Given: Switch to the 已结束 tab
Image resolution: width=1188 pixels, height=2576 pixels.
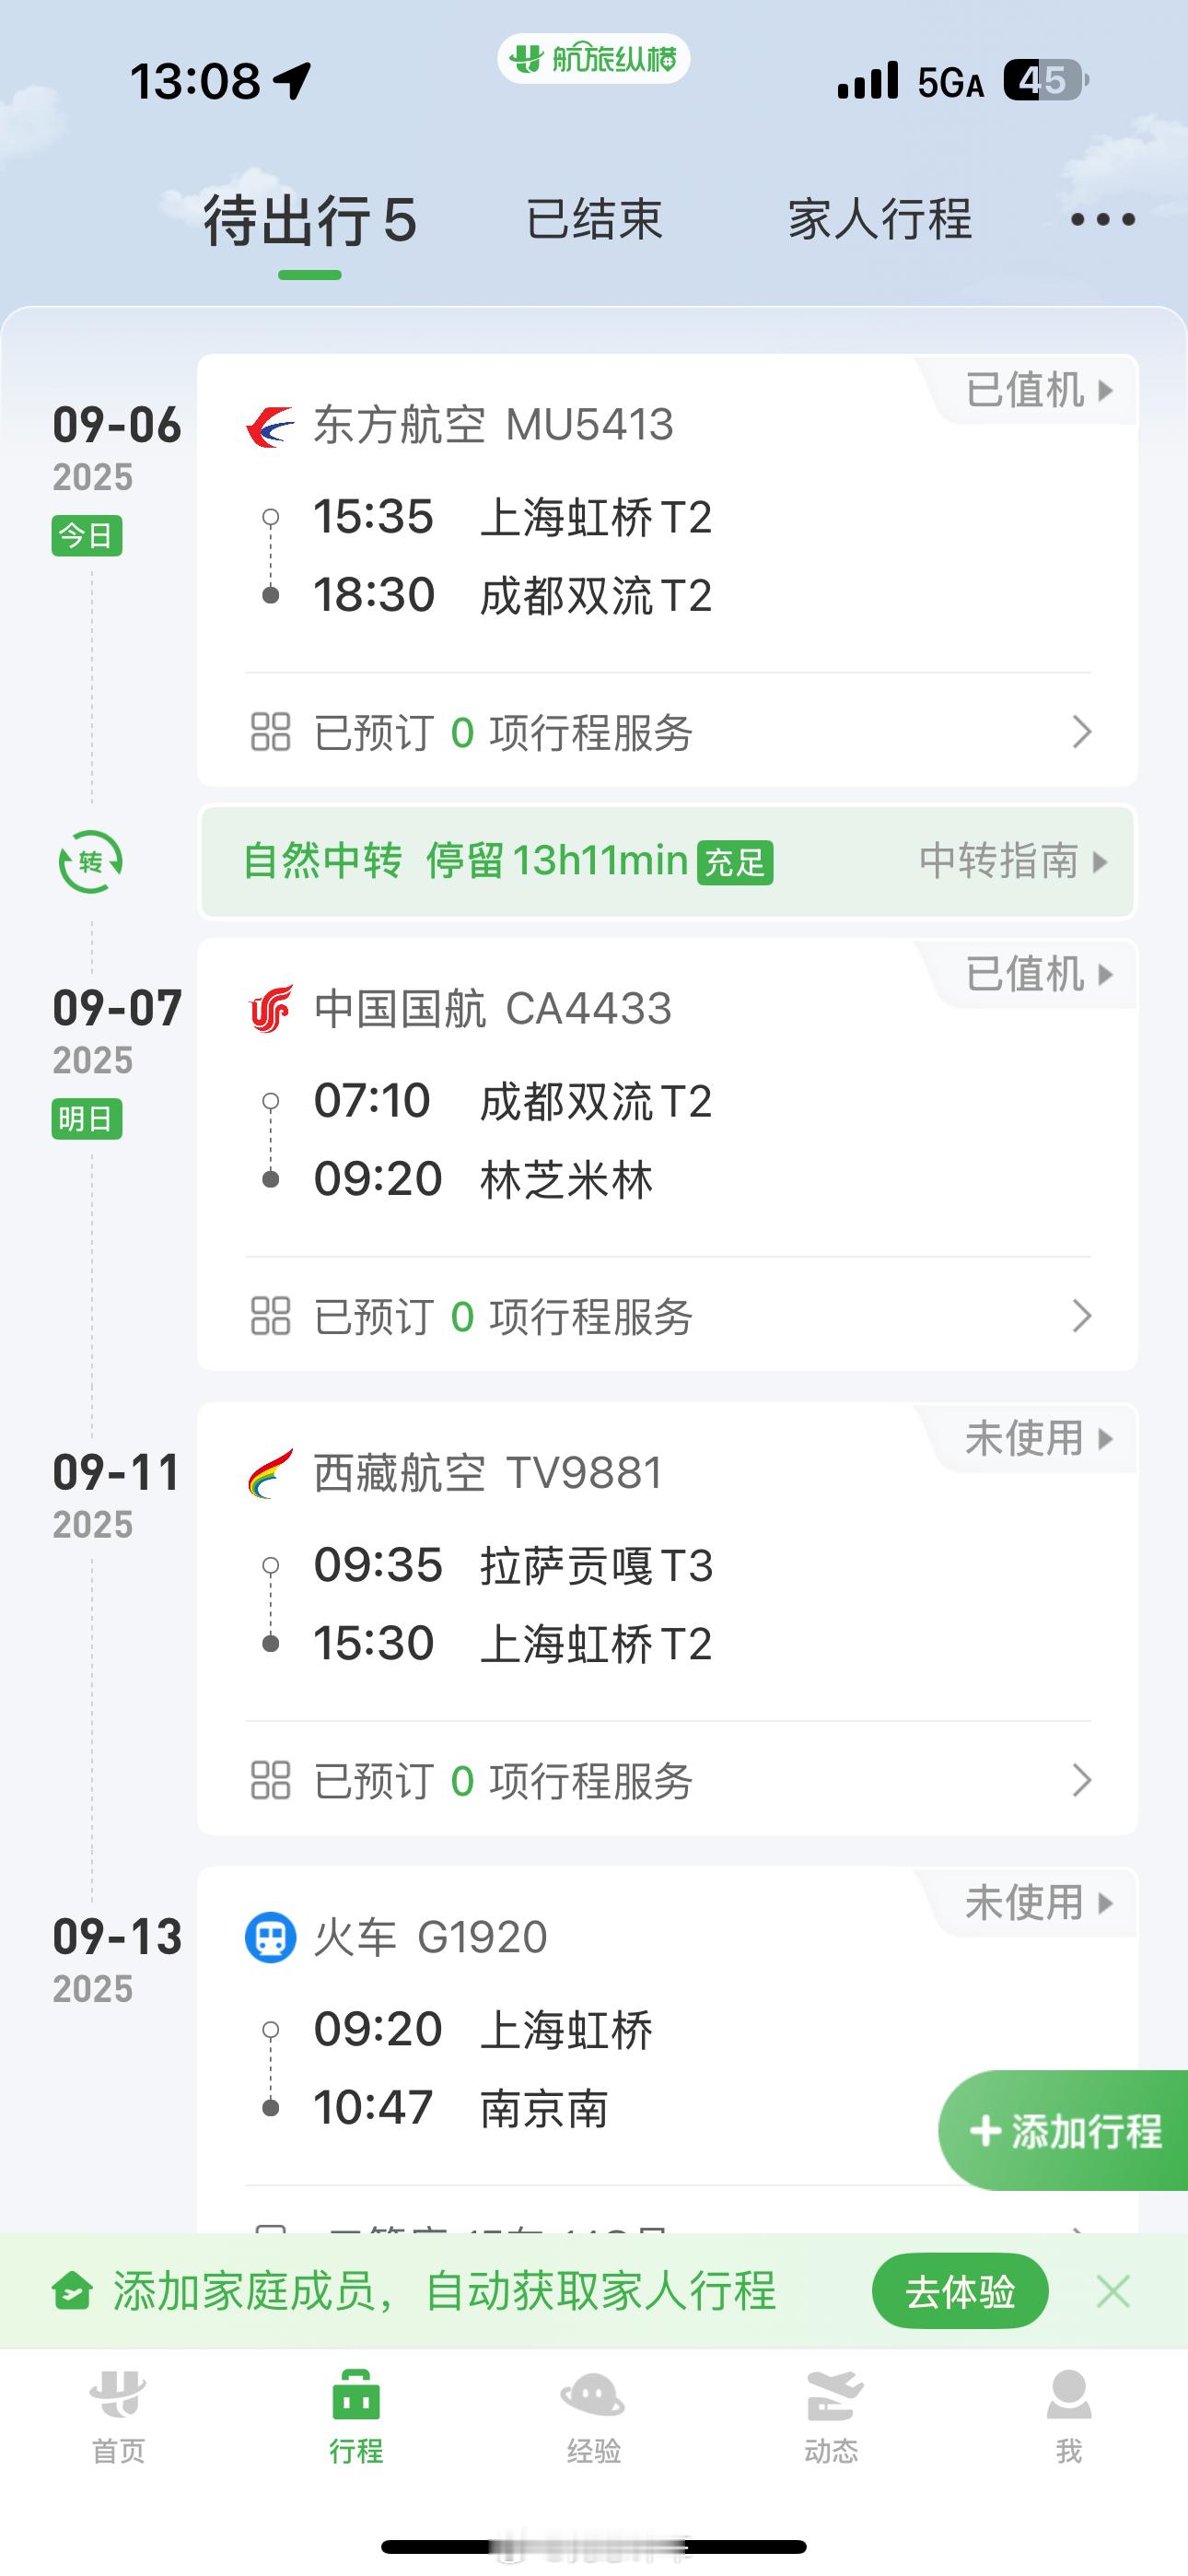Looking at the screenshot, I should [x=594, y=219].
